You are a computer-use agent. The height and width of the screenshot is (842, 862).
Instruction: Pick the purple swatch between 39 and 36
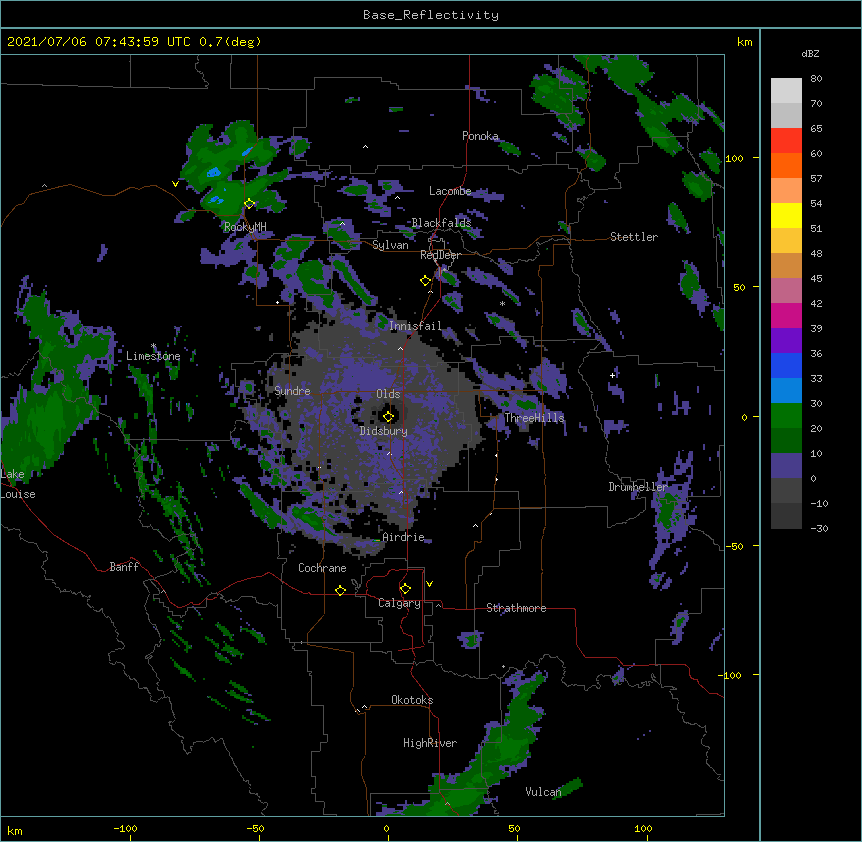786,341
